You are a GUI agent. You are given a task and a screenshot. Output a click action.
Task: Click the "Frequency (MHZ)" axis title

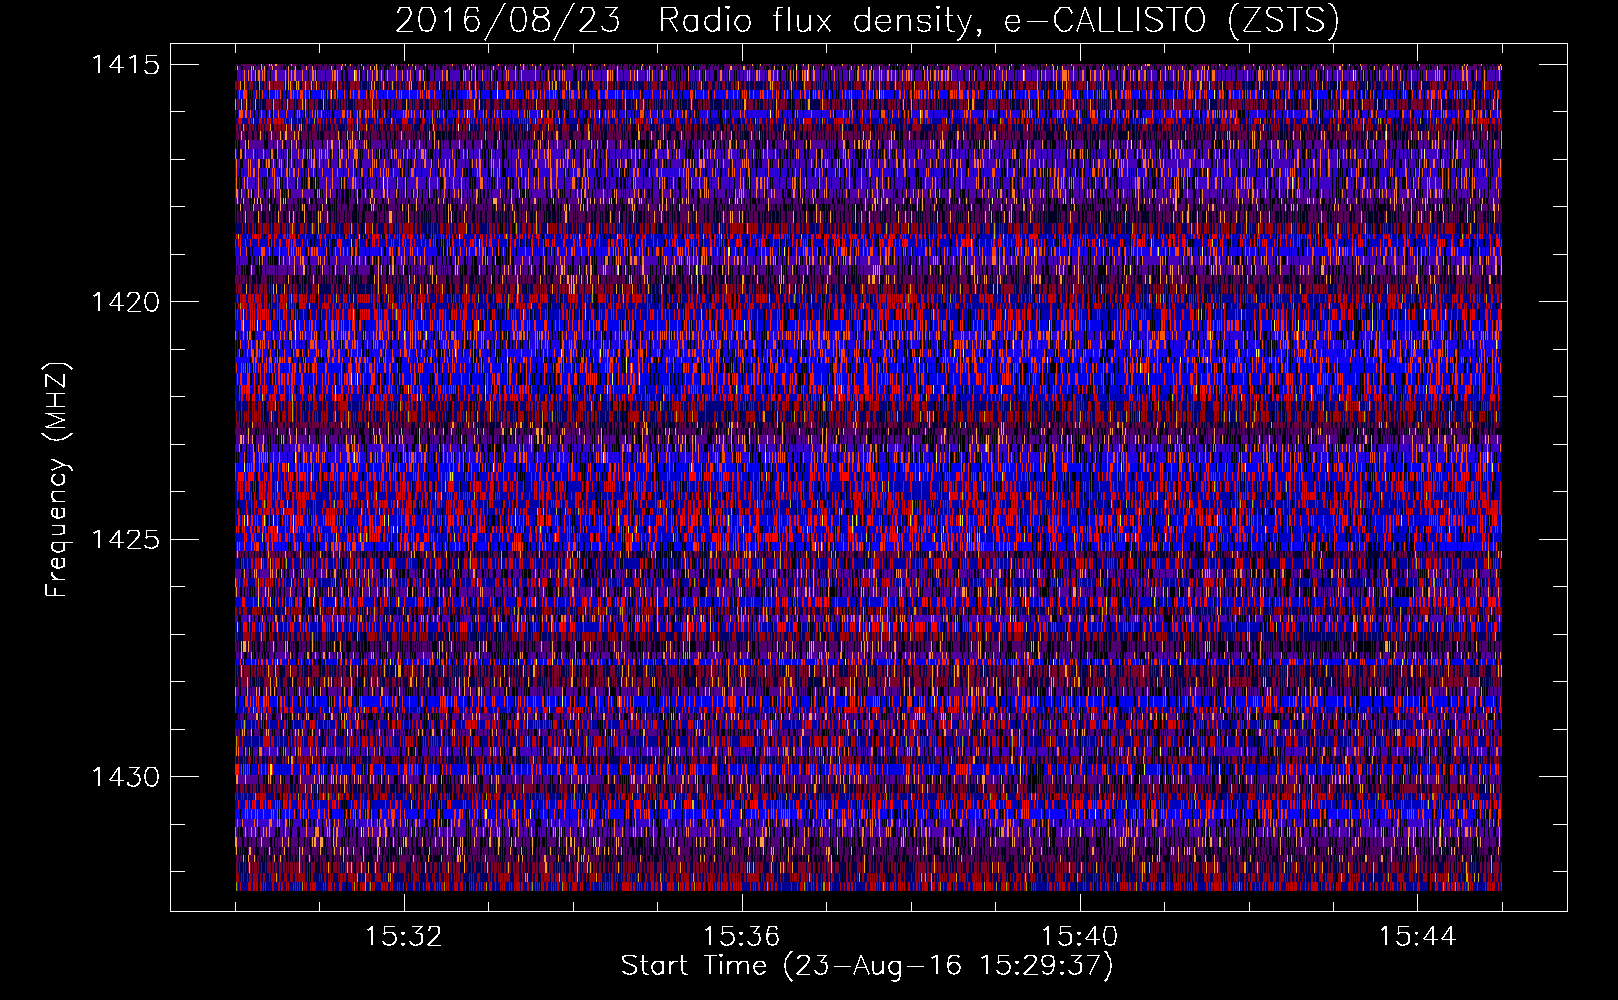click(57, 479)
